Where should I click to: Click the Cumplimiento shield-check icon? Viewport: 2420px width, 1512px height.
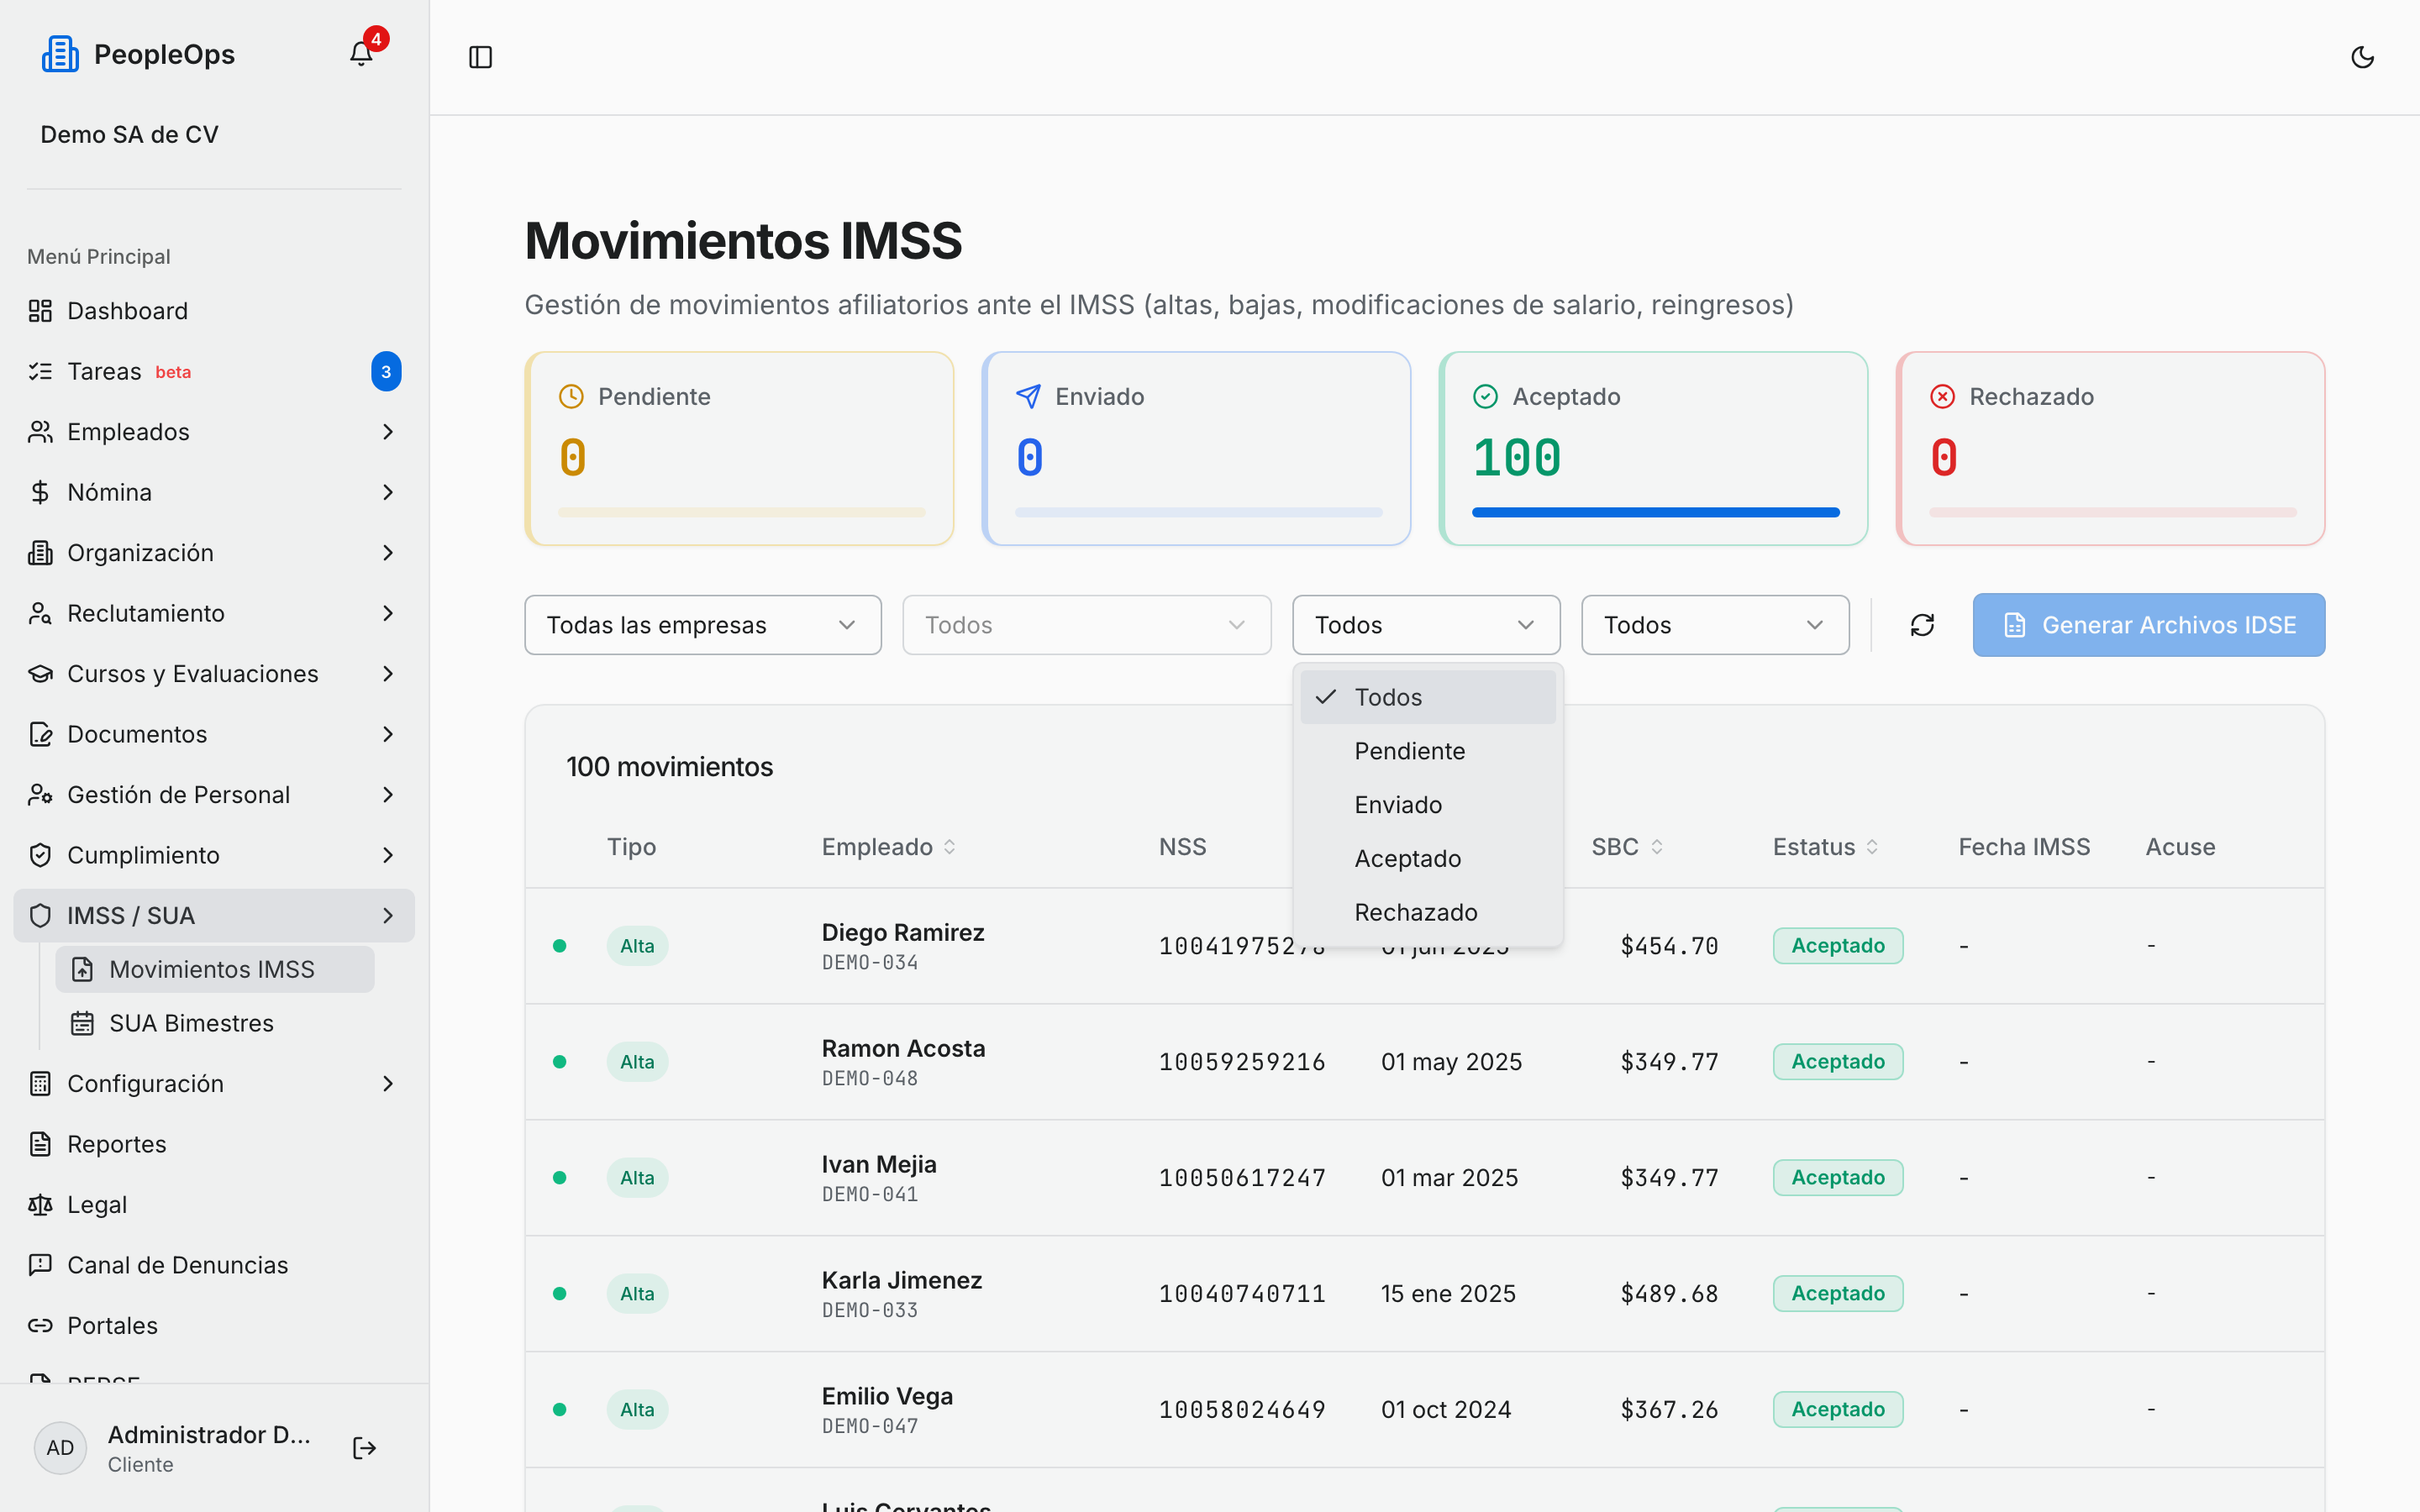(40, 855)
